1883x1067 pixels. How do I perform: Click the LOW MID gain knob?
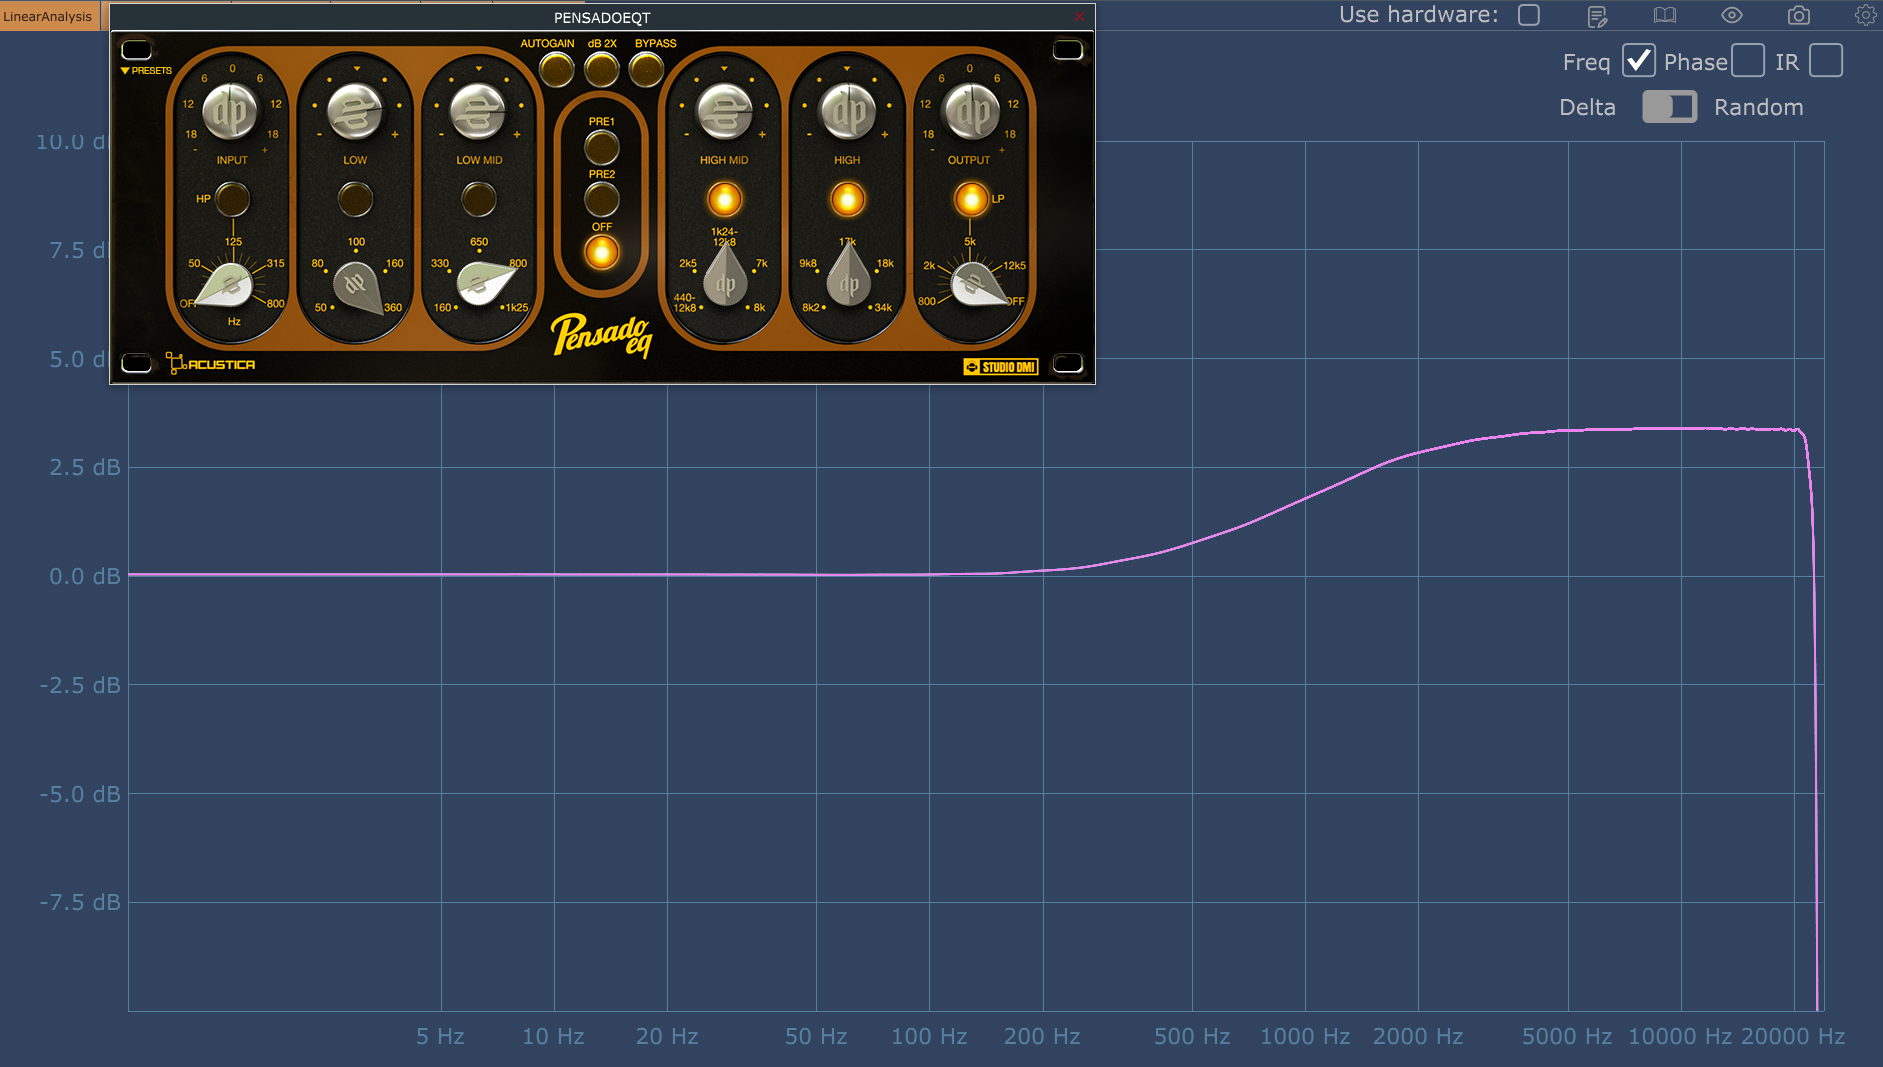478,112
